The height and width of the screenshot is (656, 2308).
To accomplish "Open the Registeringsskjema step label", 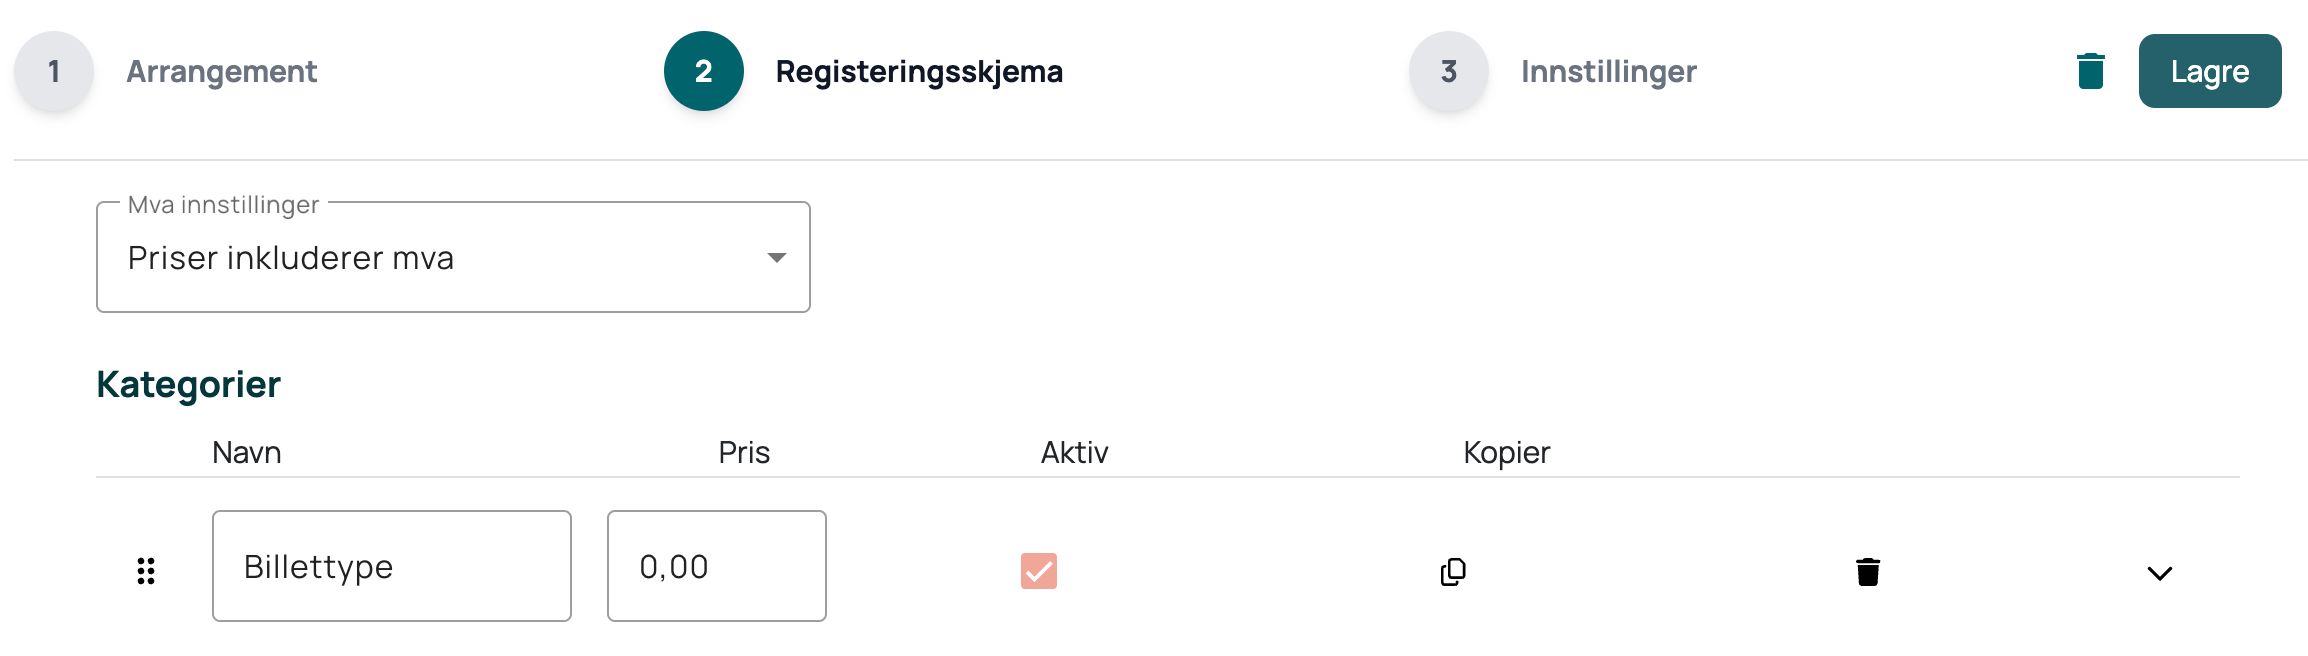I will point(919,71).
